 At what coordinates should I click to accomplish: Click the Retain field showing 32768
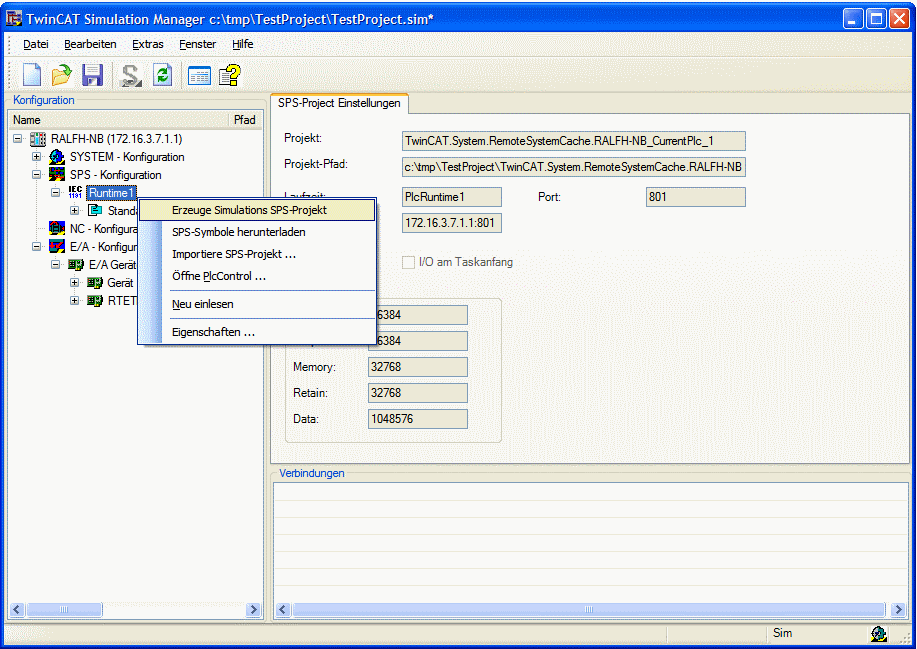click(418, 393)
